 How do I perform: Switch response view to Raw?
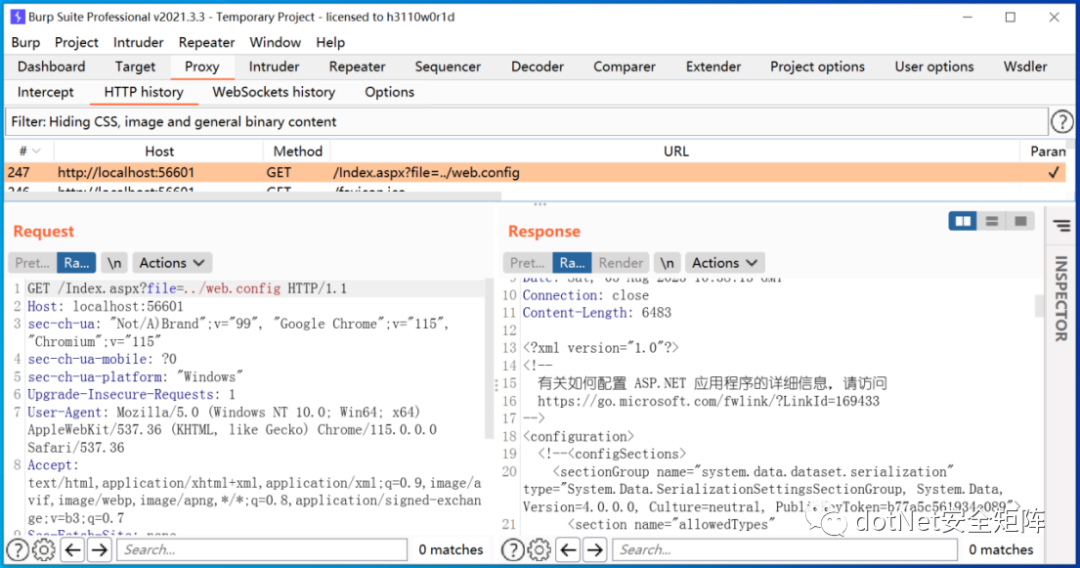572,263
